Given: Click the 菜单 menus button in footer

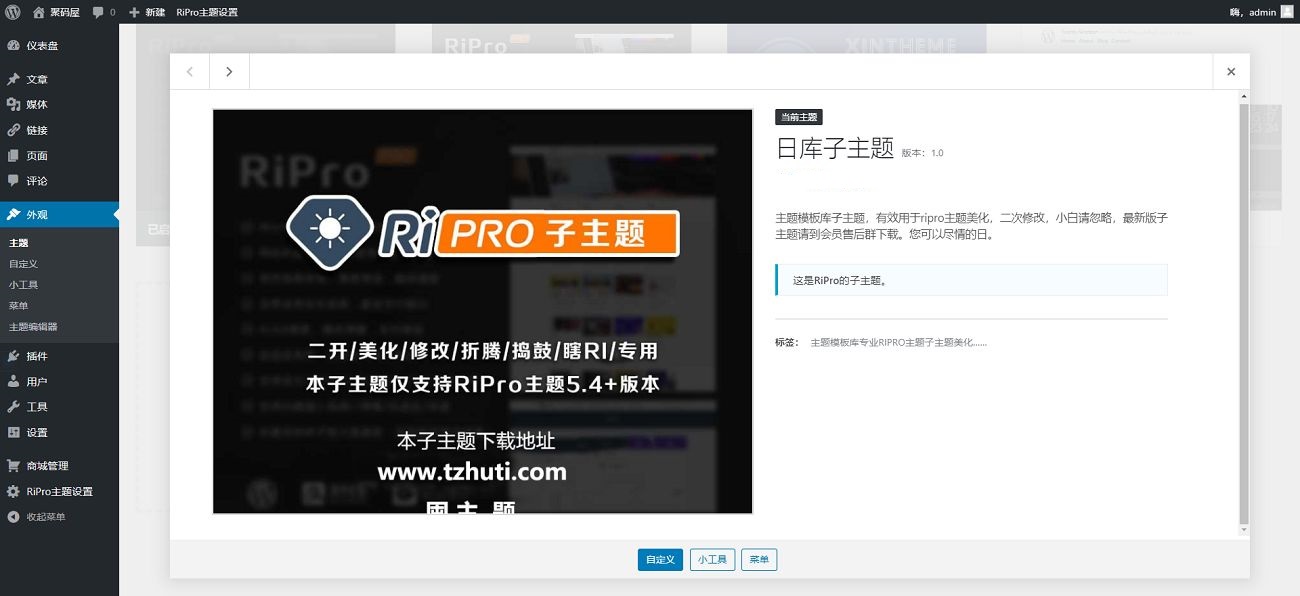Looking at the screenshot, I should 760,560.
